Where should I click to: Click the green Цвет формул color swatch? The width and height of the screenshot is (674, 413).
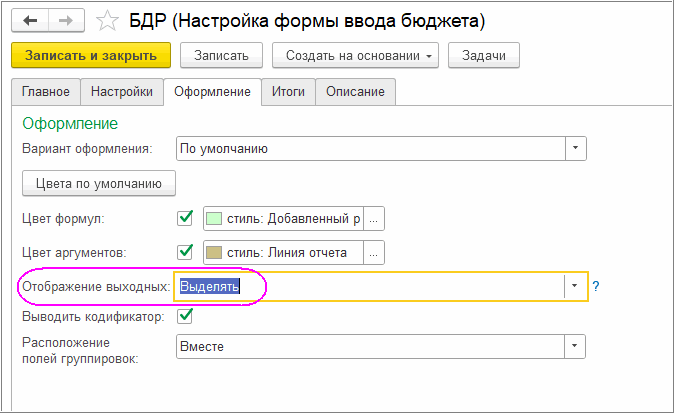pyautogui.click(x=214, y=219)
